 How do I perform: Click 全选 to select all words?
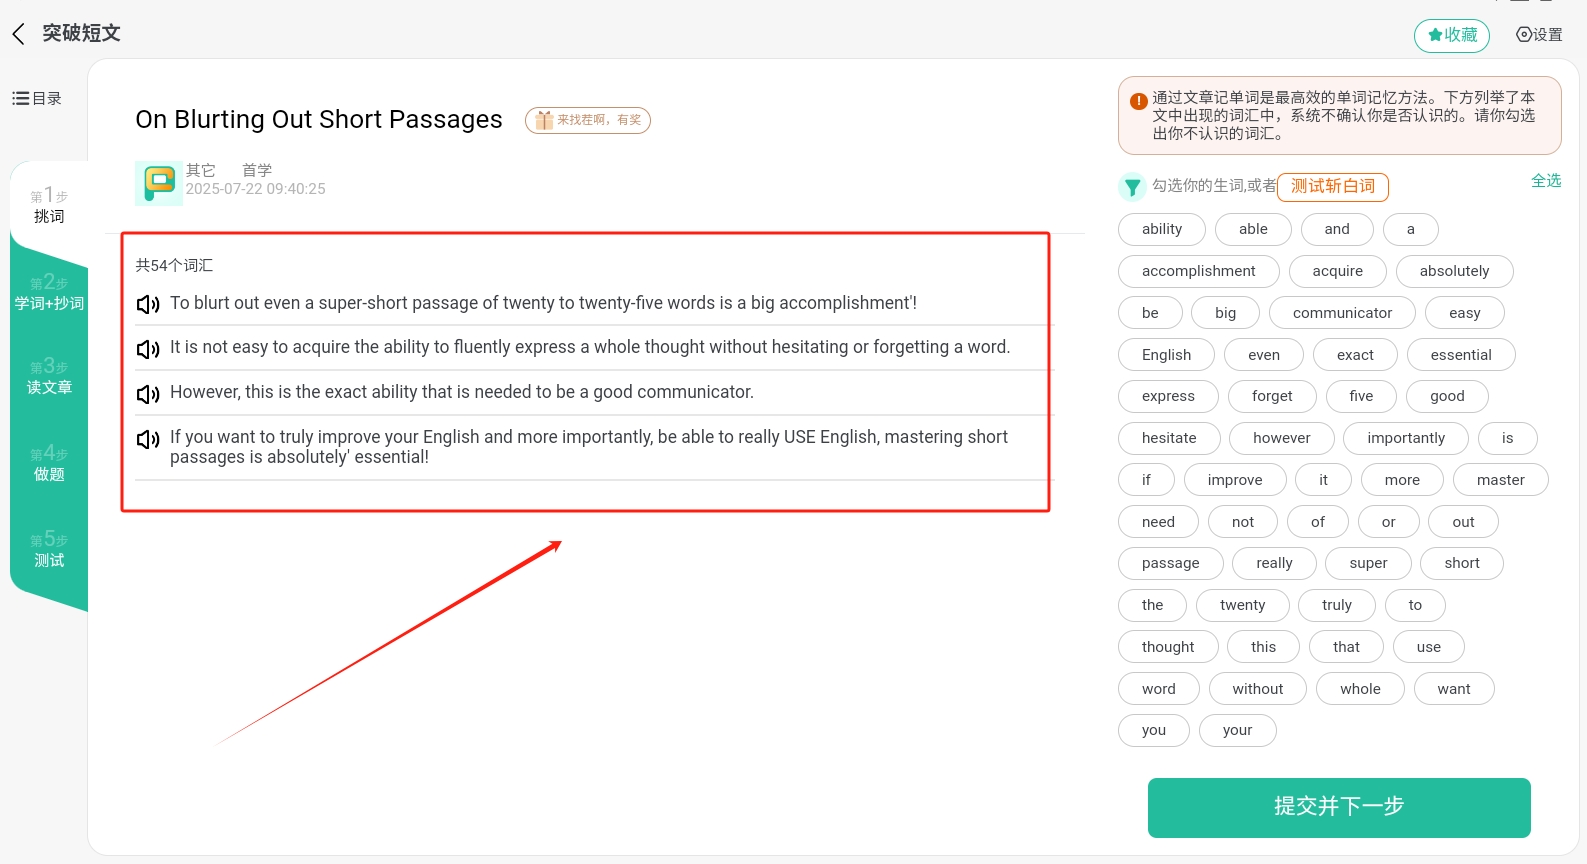coord(1545,181)
